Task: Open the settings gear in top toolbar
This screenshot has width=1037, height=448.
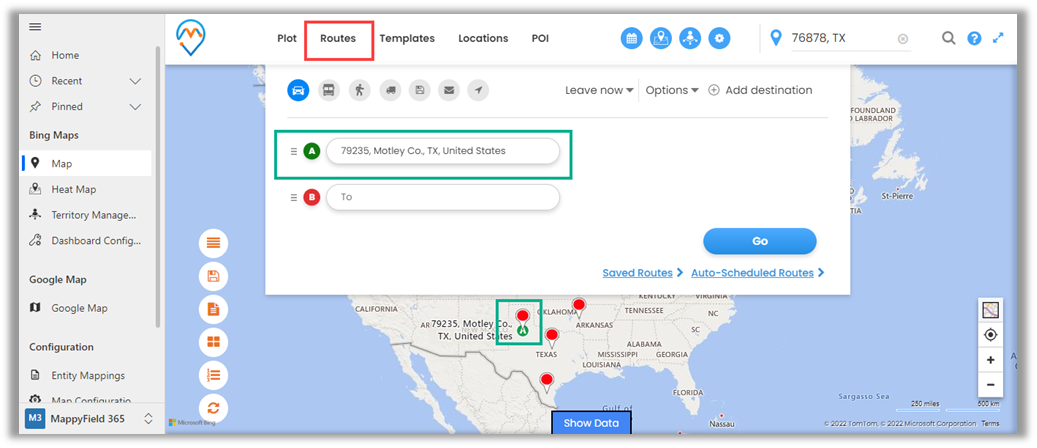Action: 719,39
